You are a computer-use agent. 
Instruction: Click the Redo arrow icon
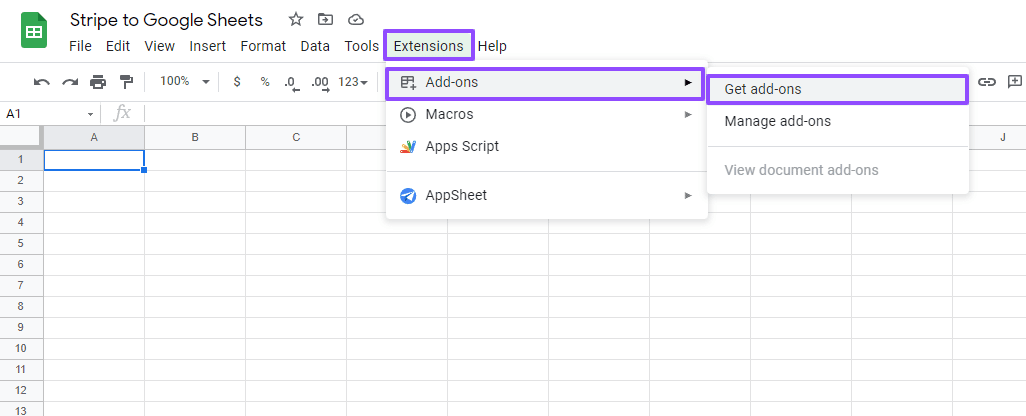[x=70, y=82]
